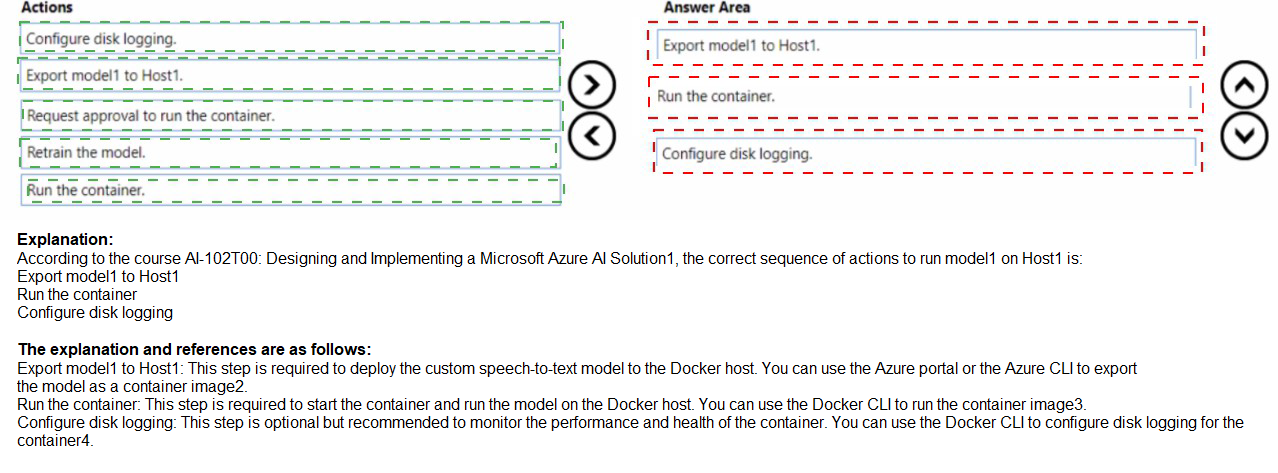The height and width of the screenshot is (473, 1278).
Task: Select 'Retrain the model' action
Action: click(290, 152)
